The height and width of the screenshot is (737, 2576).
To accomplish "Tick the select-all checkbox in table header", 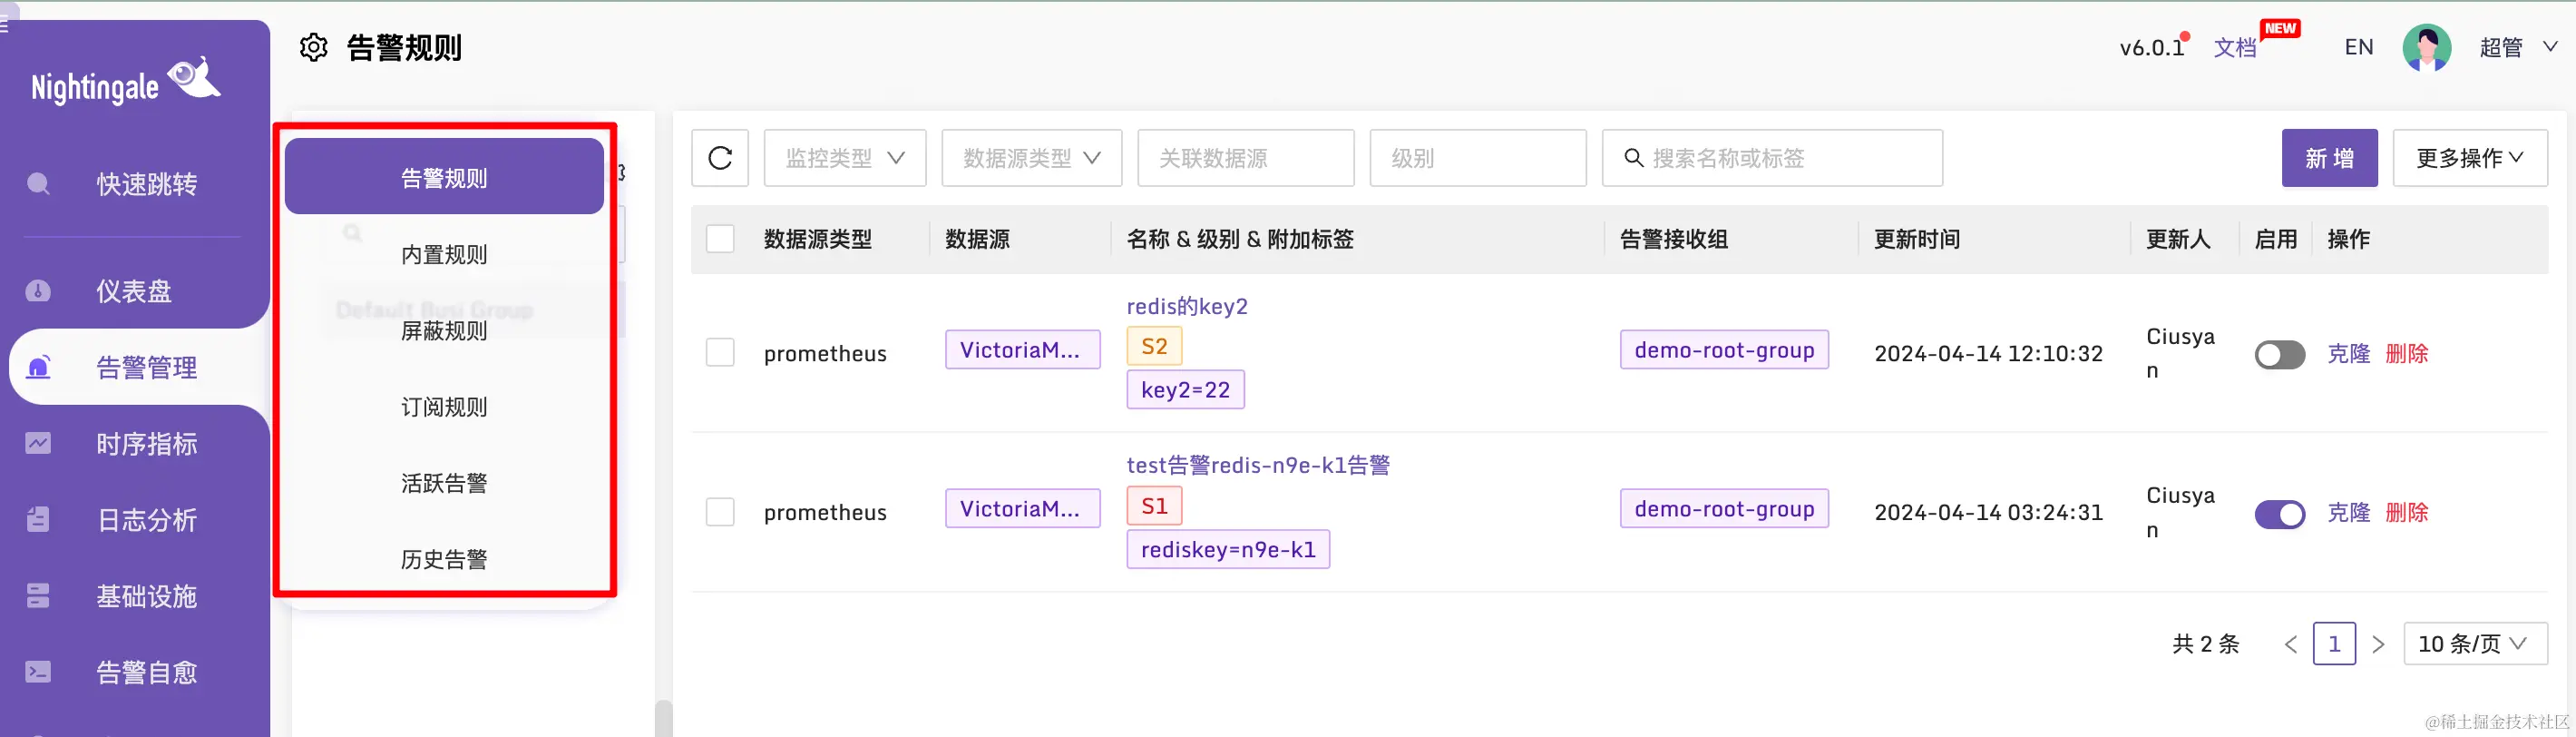I will [x=720, y=239].
